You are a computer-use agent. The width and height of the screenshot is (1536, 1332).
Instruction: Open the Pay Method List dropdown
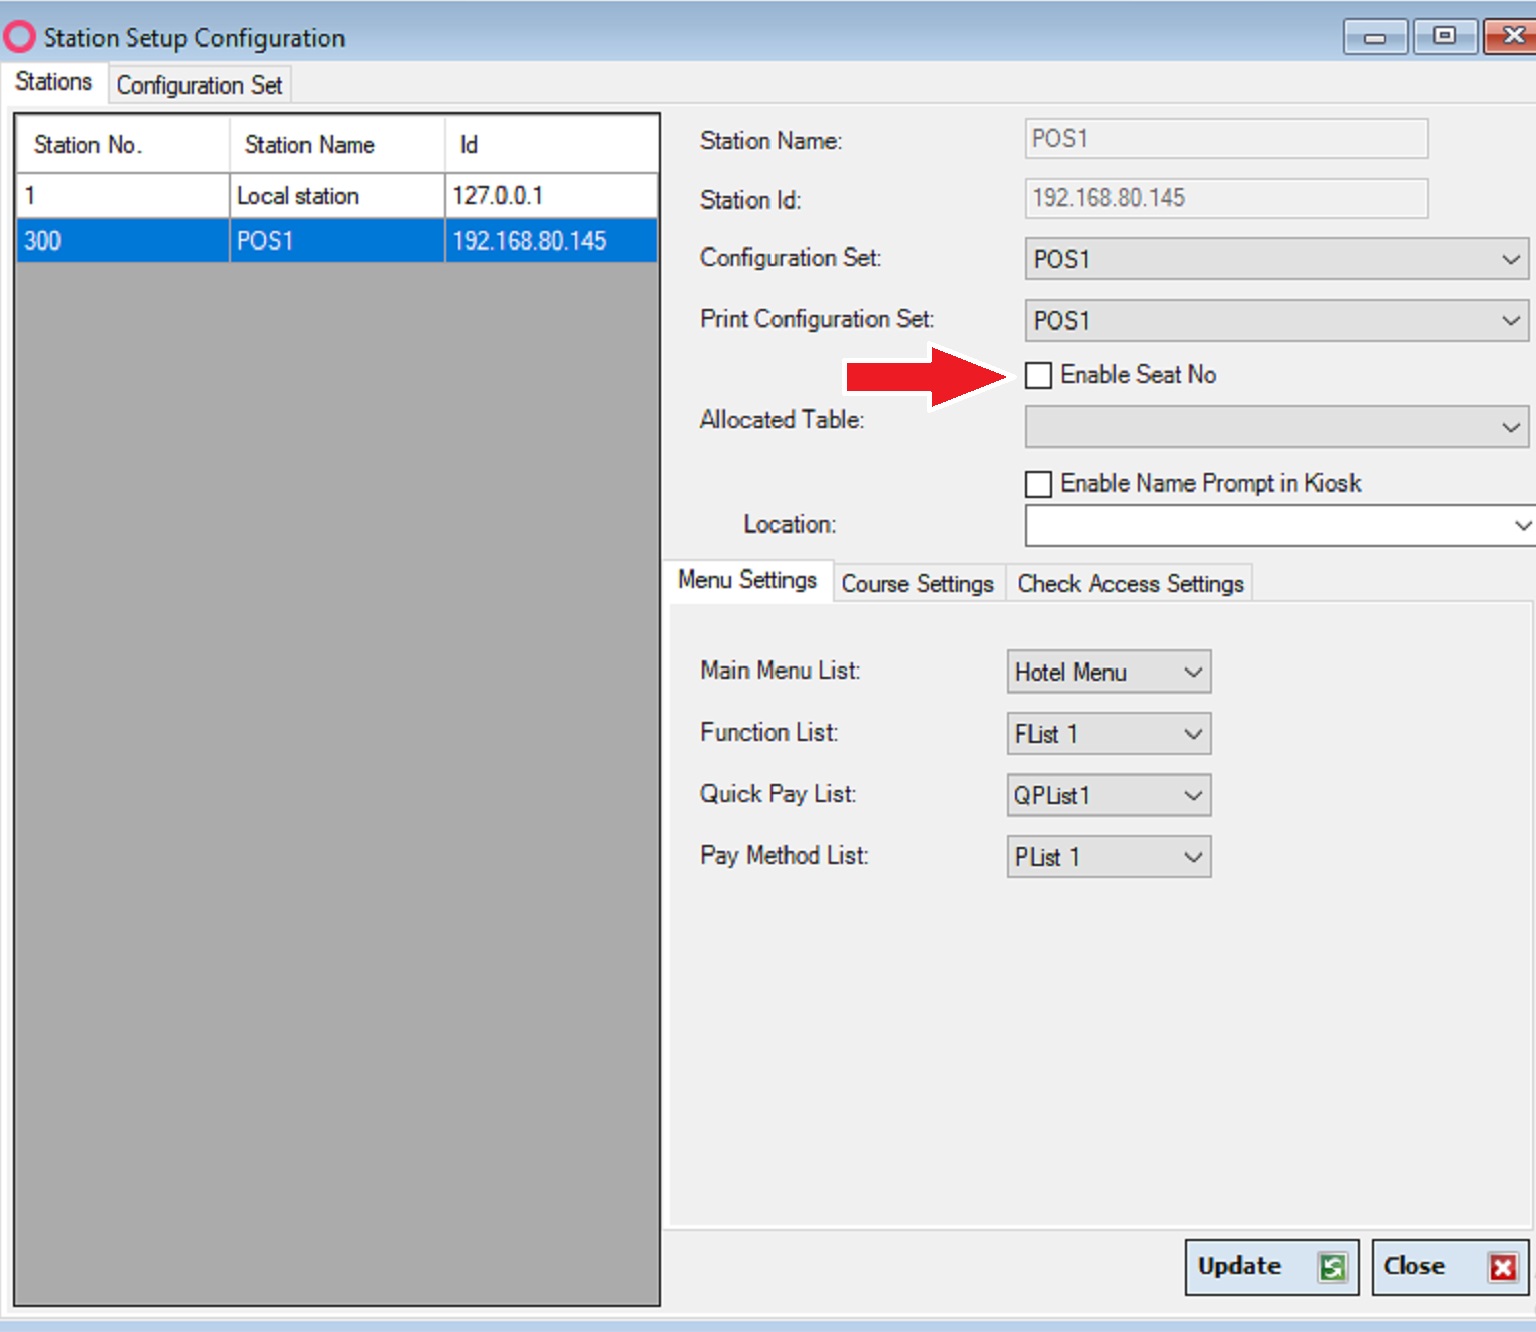click(1193, 857)
